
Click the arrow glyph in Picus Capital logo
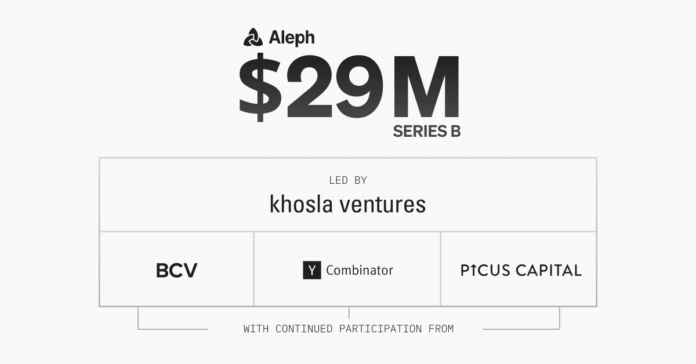[473, 270]
